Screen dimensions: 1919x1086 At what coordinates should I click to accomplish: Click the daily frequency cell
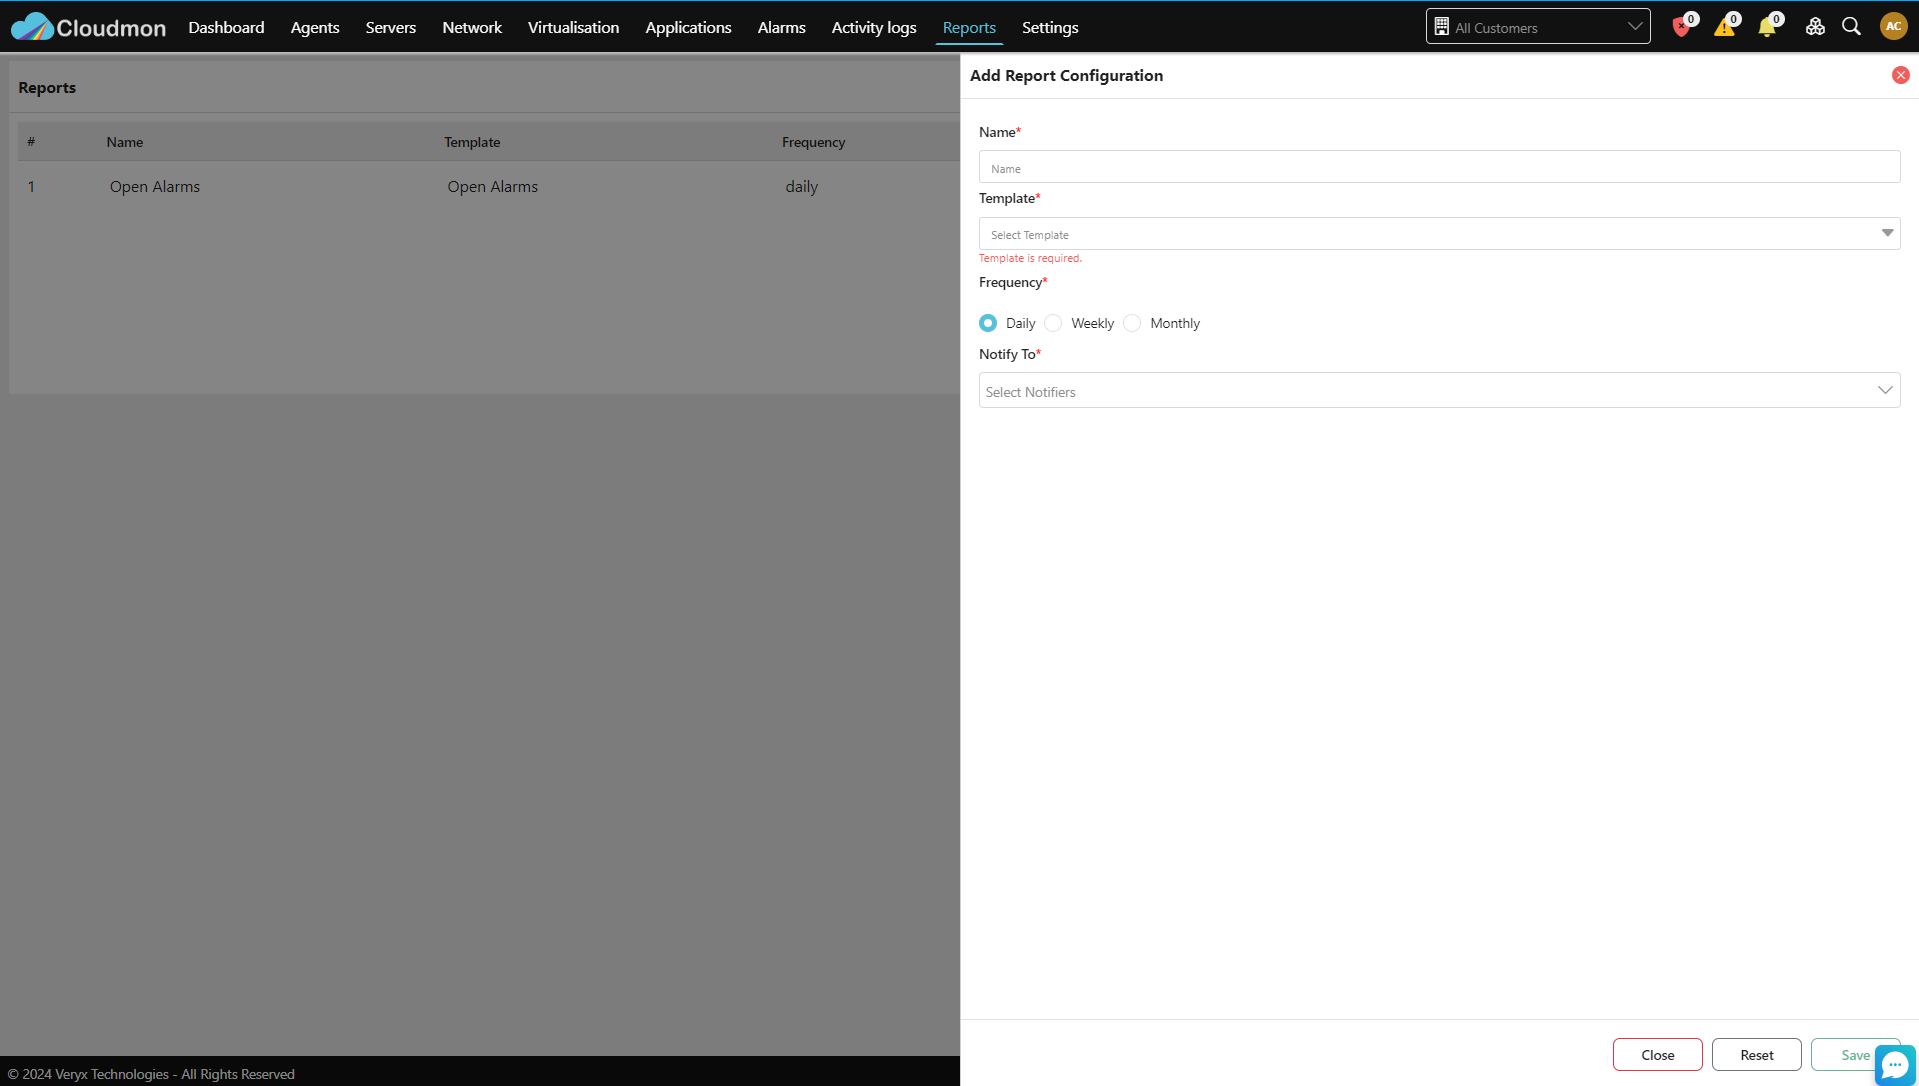pos(801,186)
